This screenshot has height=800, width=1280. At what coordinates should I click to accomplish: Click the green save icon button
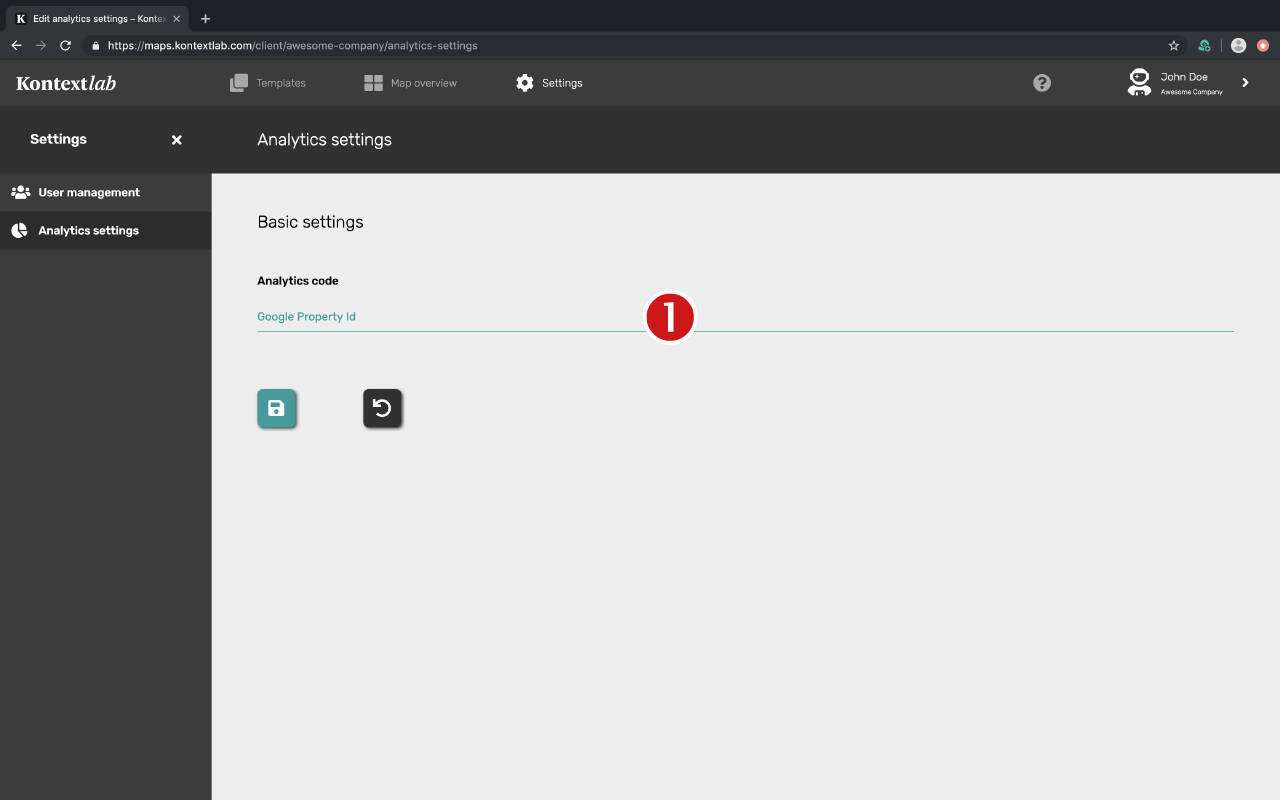pyautogui.click(x=277, y=408)
